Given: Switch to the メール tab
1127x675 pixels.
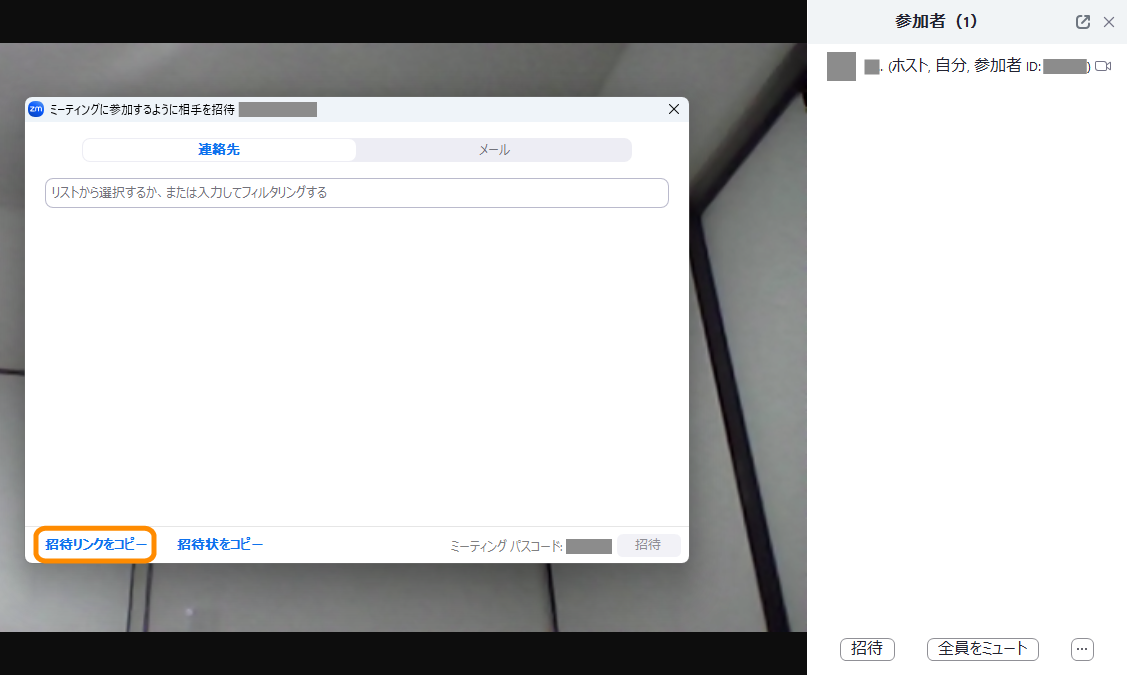Looking at the screenshot, I should (494, 150).
